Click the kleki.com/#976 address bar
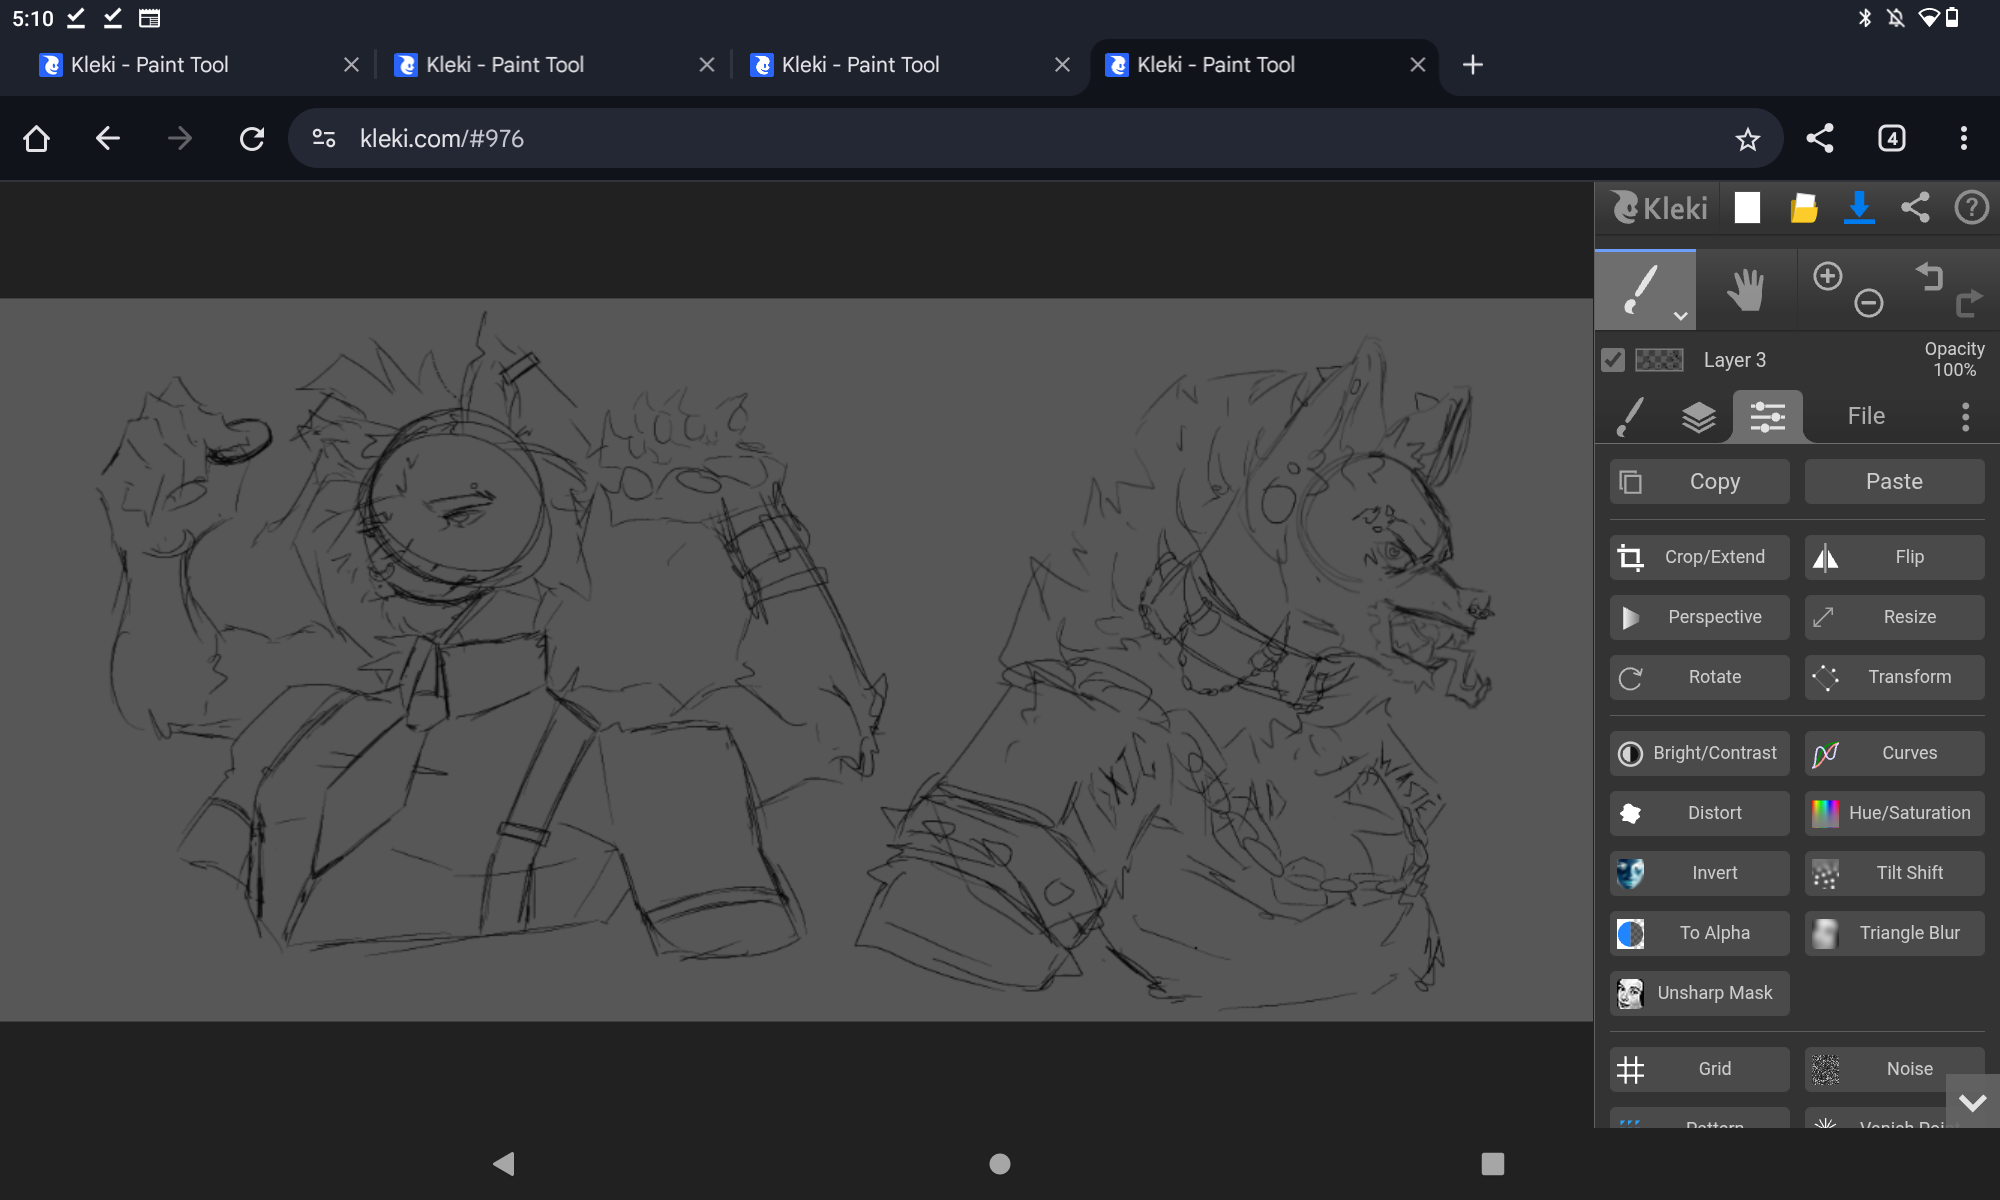Screen dimensions: 2000x1200 tap(1035, 138)
